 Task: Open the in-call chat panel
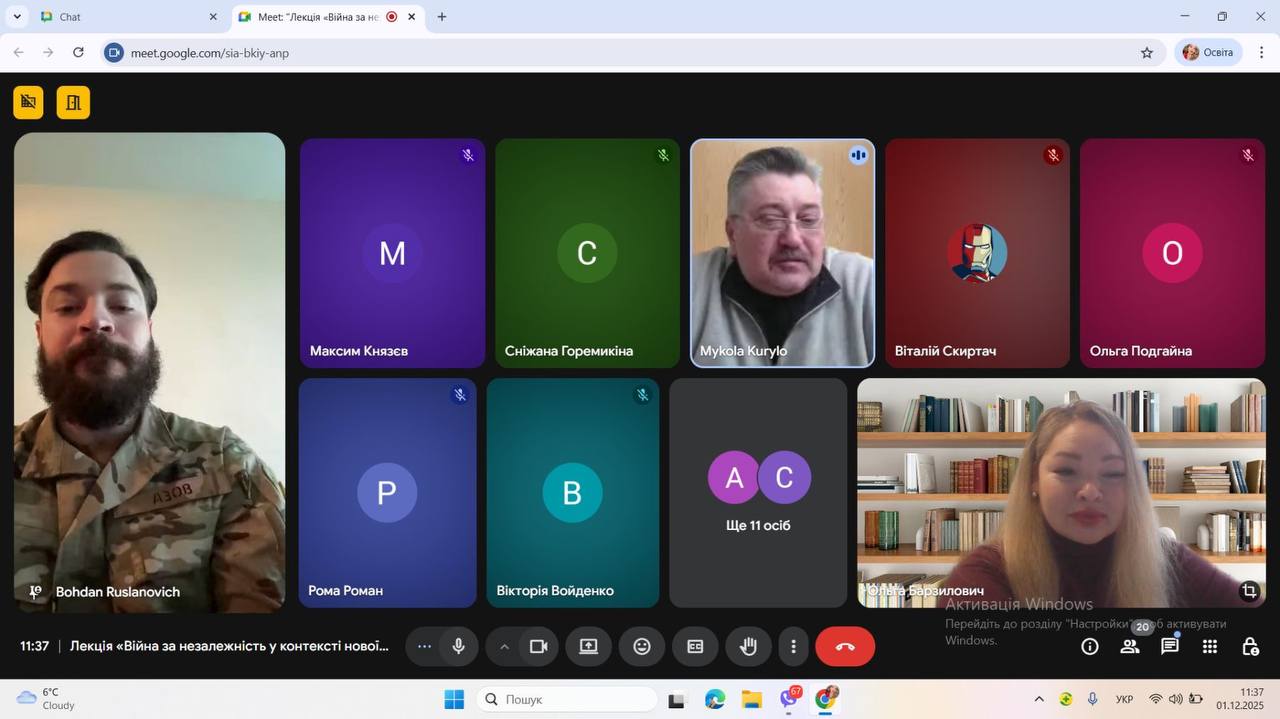coord(1169,647)
